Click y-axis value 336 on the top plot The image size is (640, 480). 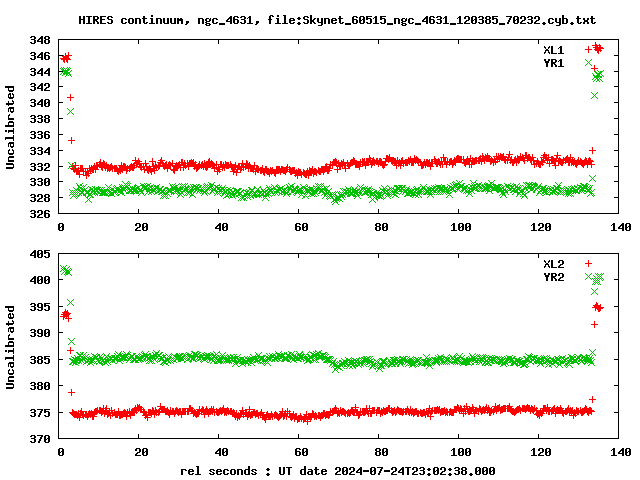(x=40, y=135)
